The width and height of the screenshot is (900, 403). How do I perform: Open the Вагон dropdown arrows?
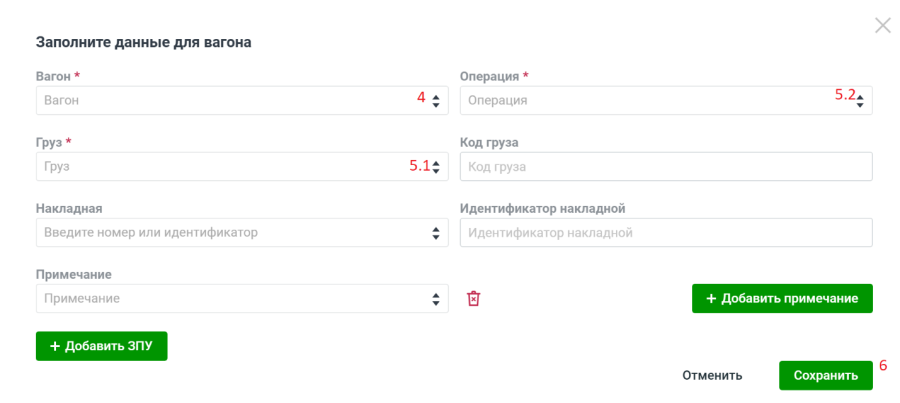(435, 100)
